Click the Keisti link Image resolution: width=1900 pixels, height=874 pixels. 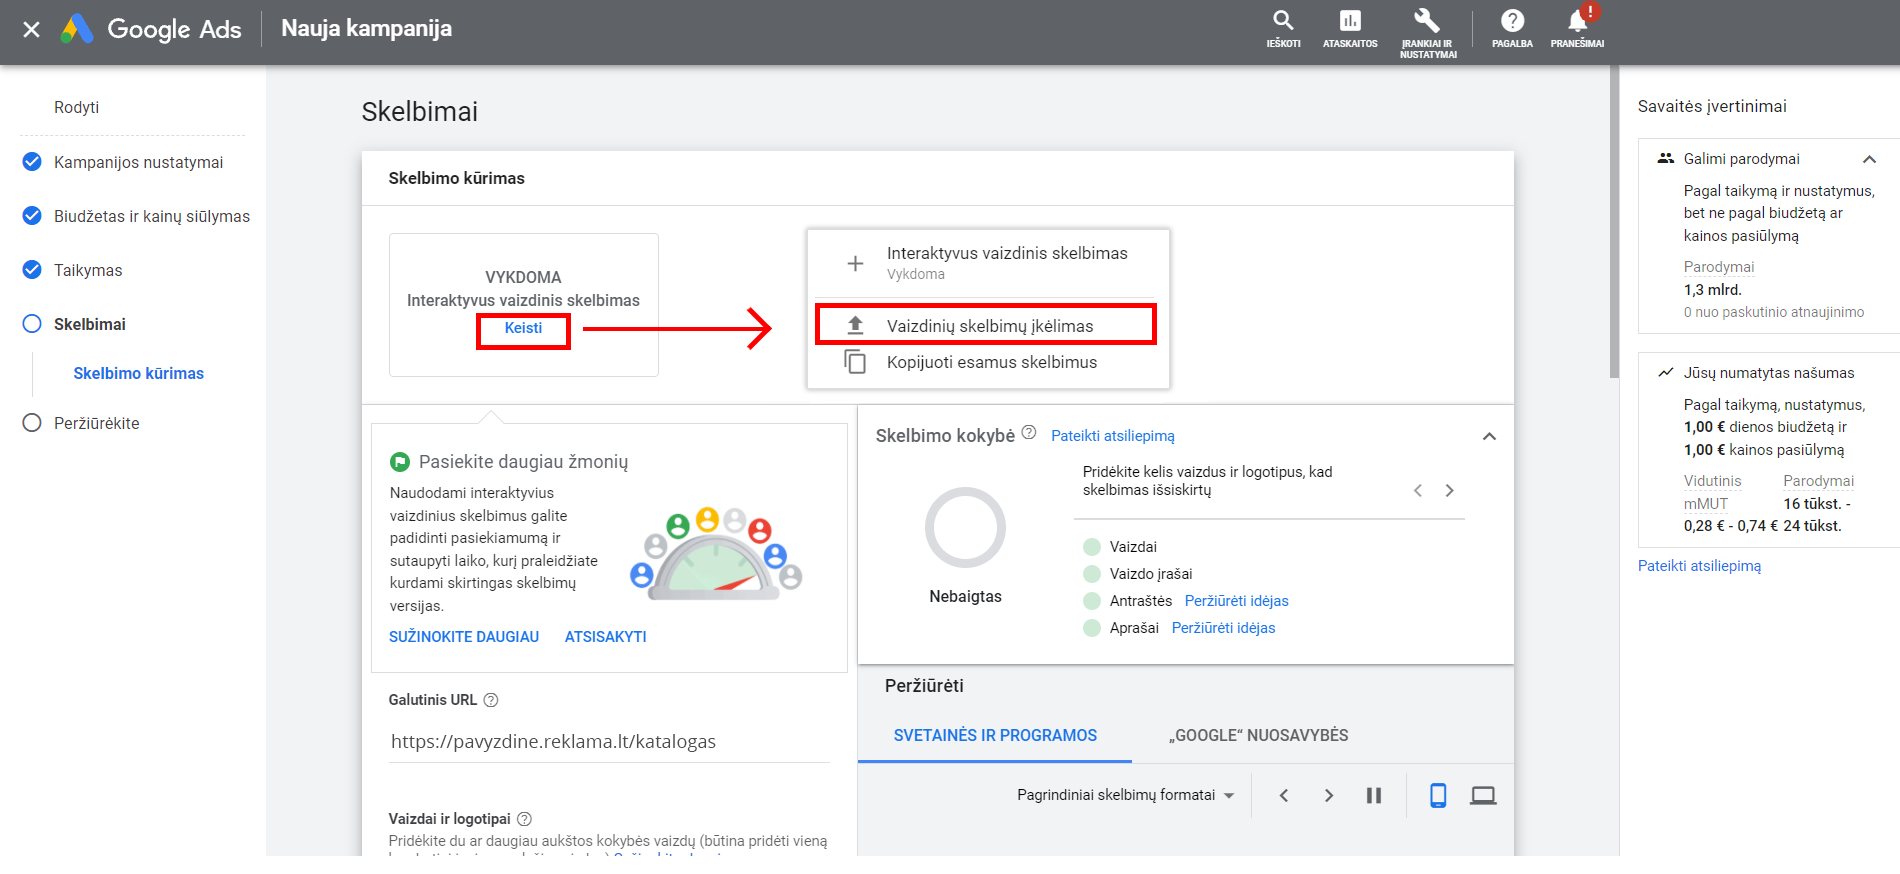point(523,328)
